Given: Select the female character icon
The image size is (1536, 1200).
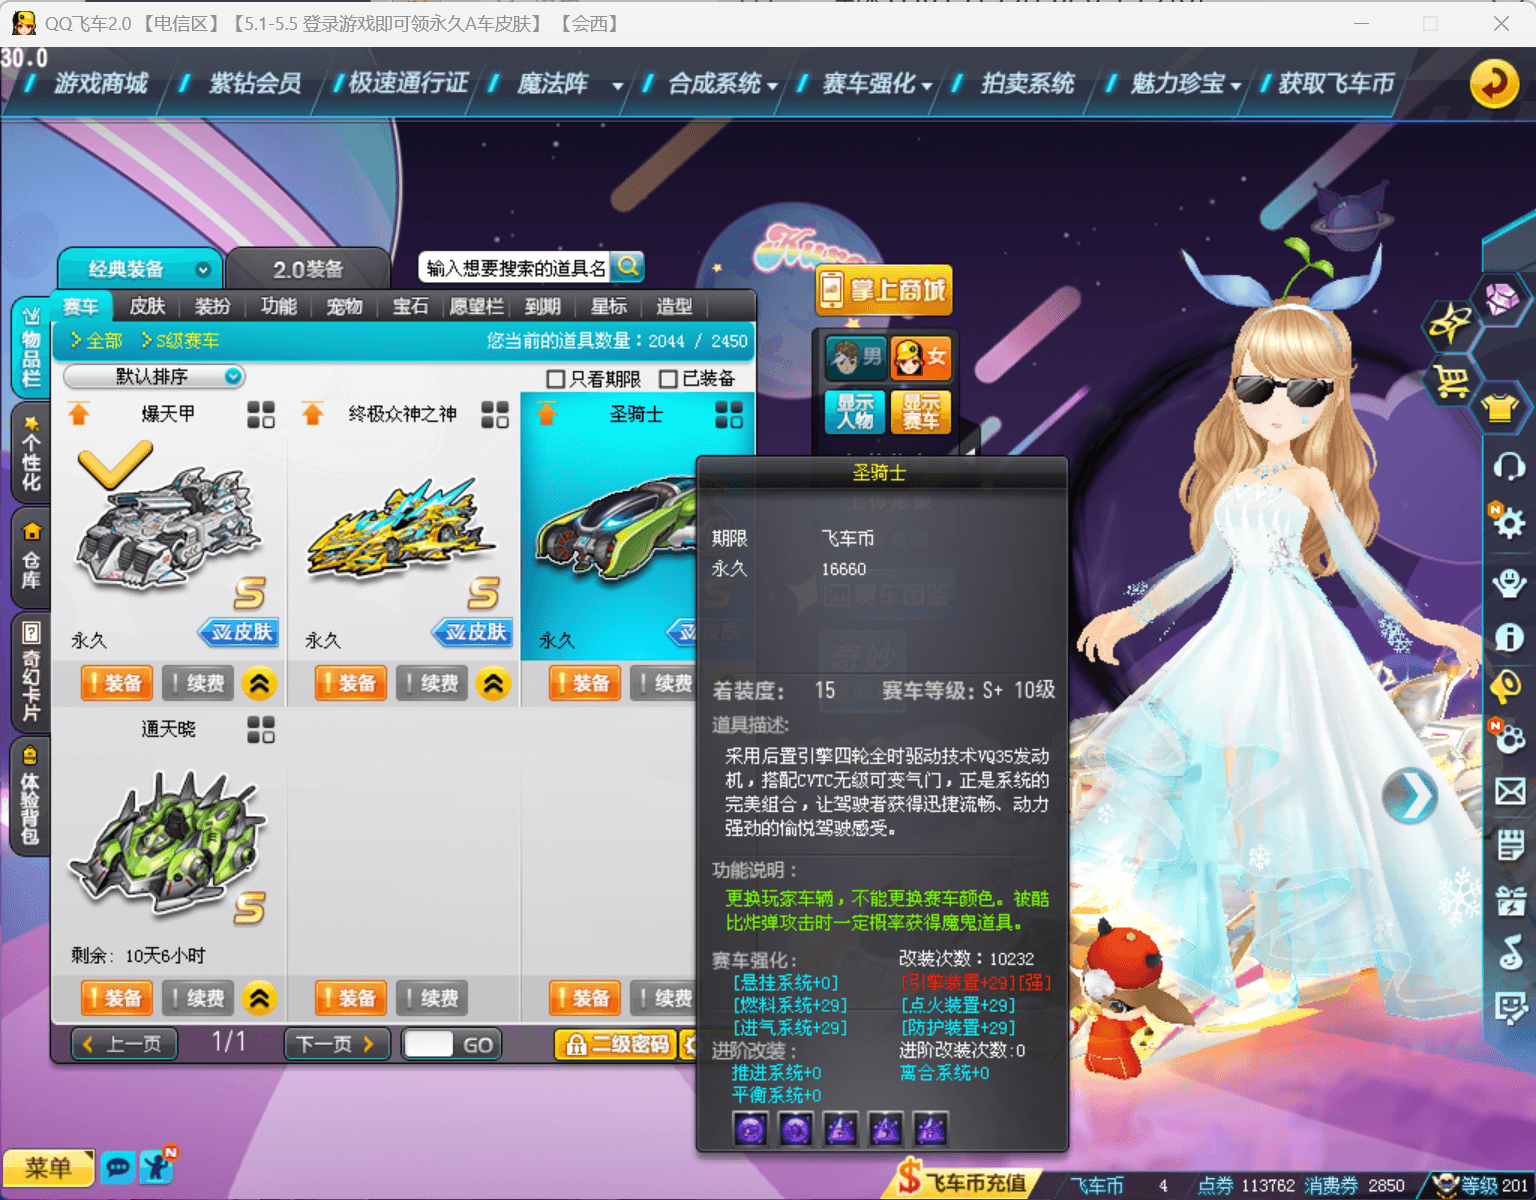Looking at the screenshot, I should (919, 357).
